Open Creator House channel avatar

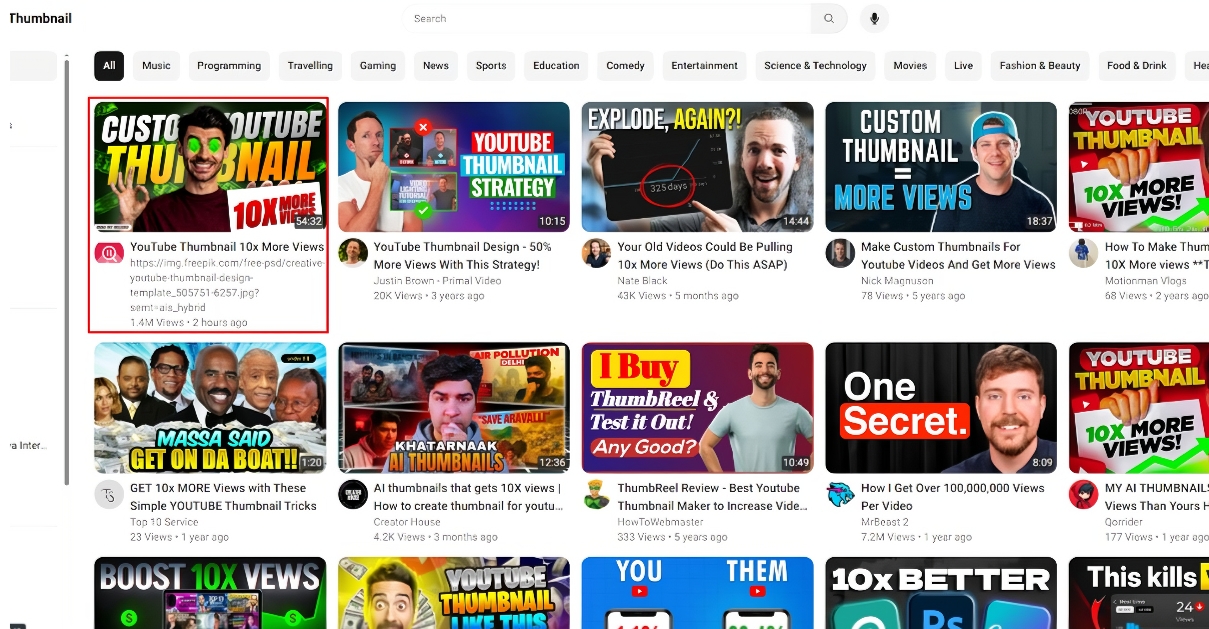point(352,495)
